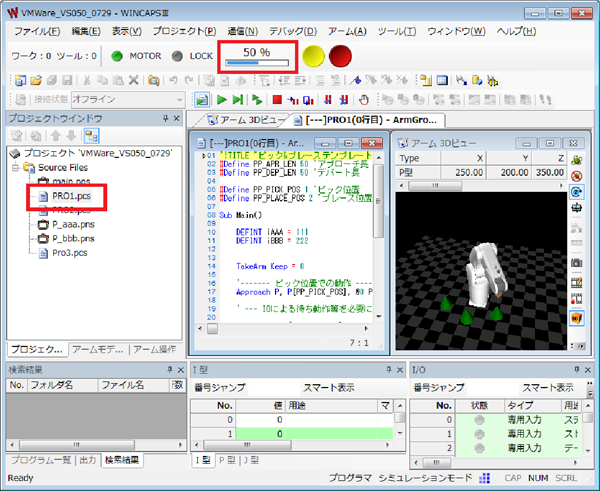This screenshot has width=600, height=491.
Task: Click the camera icon in 3D view sidebar
Action: (577, 261)
